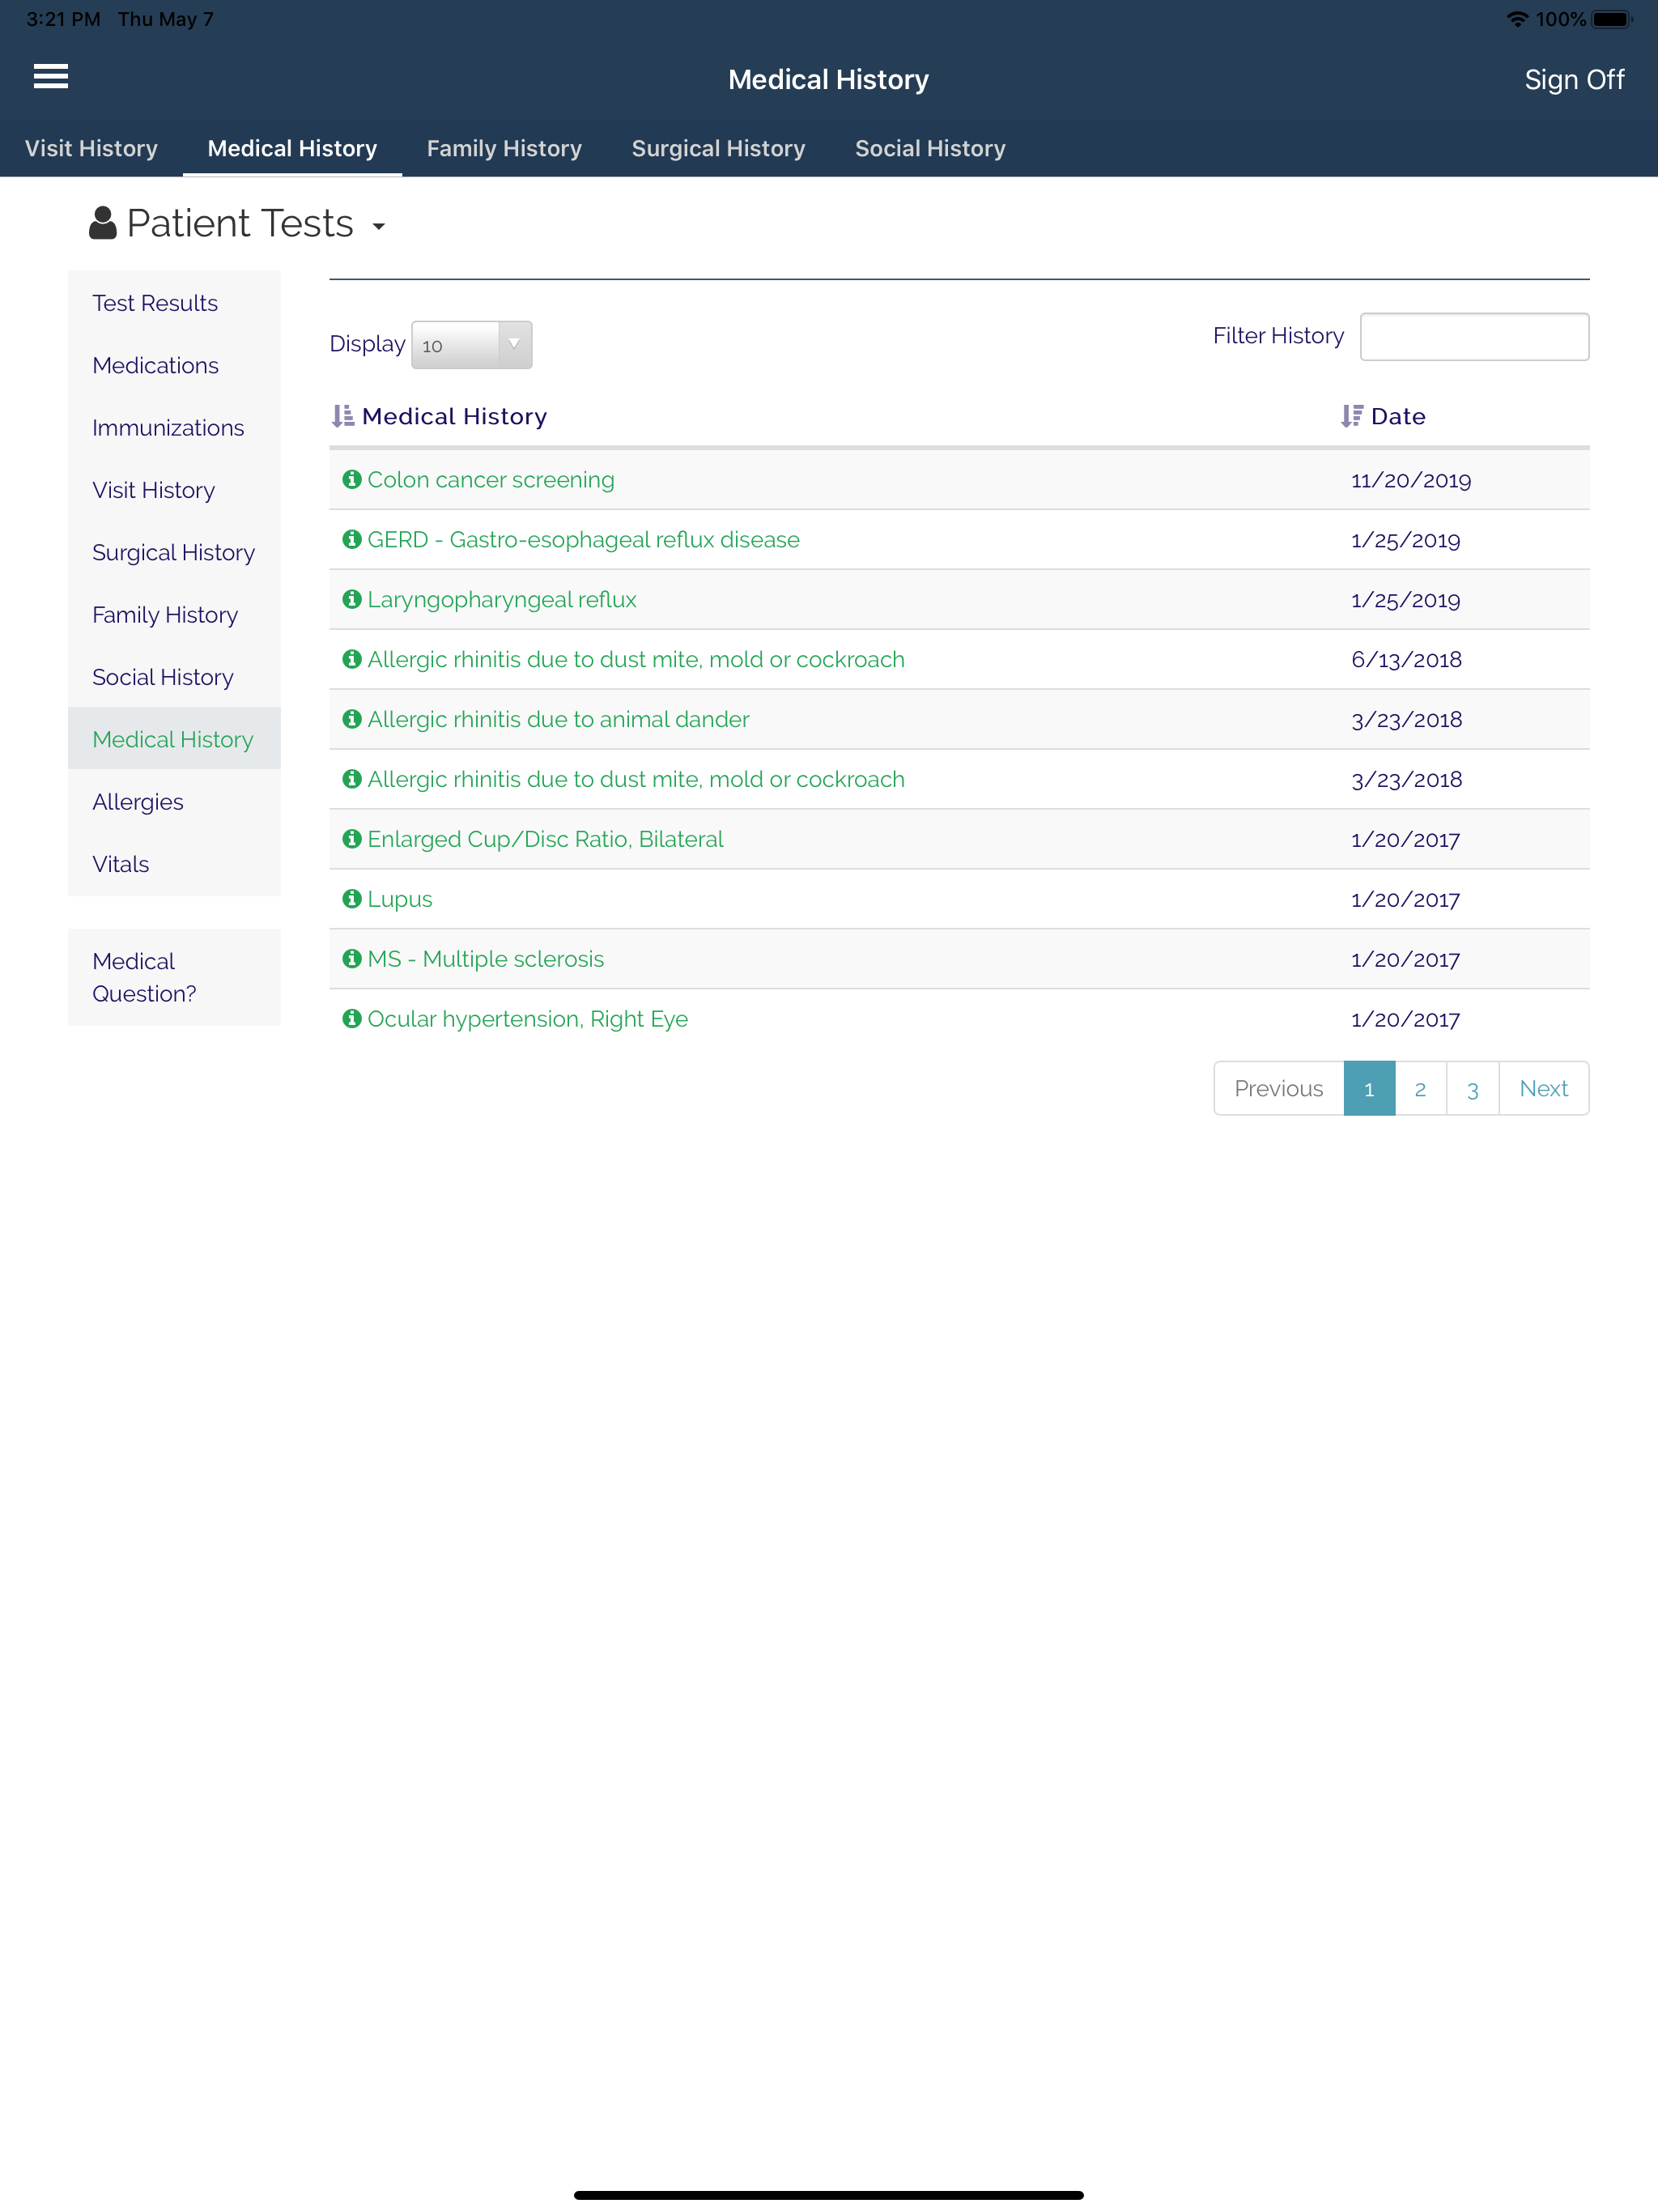Viewport: 1658px width, 2212px height.
Task: Open Immunizations in sidebar
Action: (174, 428)
